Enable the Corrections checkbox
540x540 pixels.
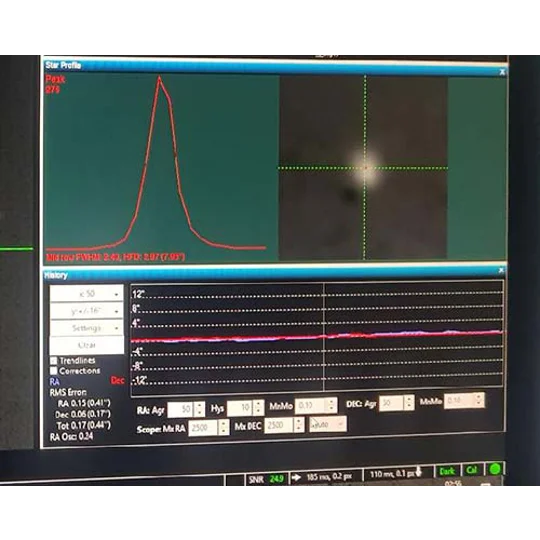coord(53,371)
